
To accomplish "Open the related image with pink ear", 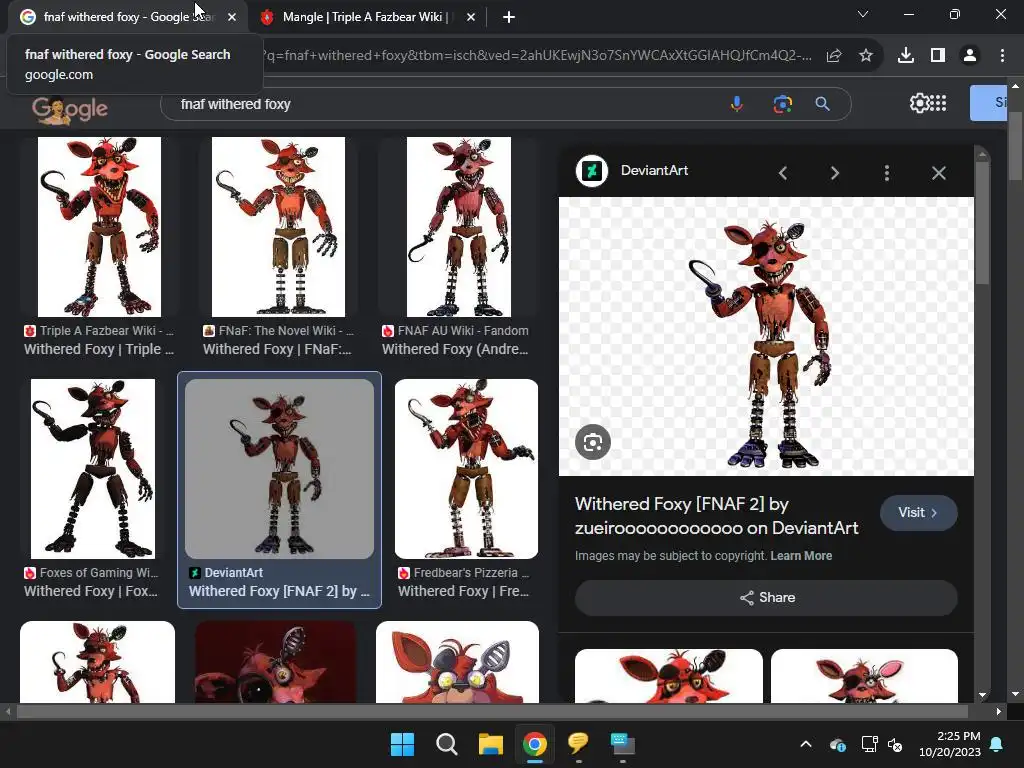I will [864, 676].
